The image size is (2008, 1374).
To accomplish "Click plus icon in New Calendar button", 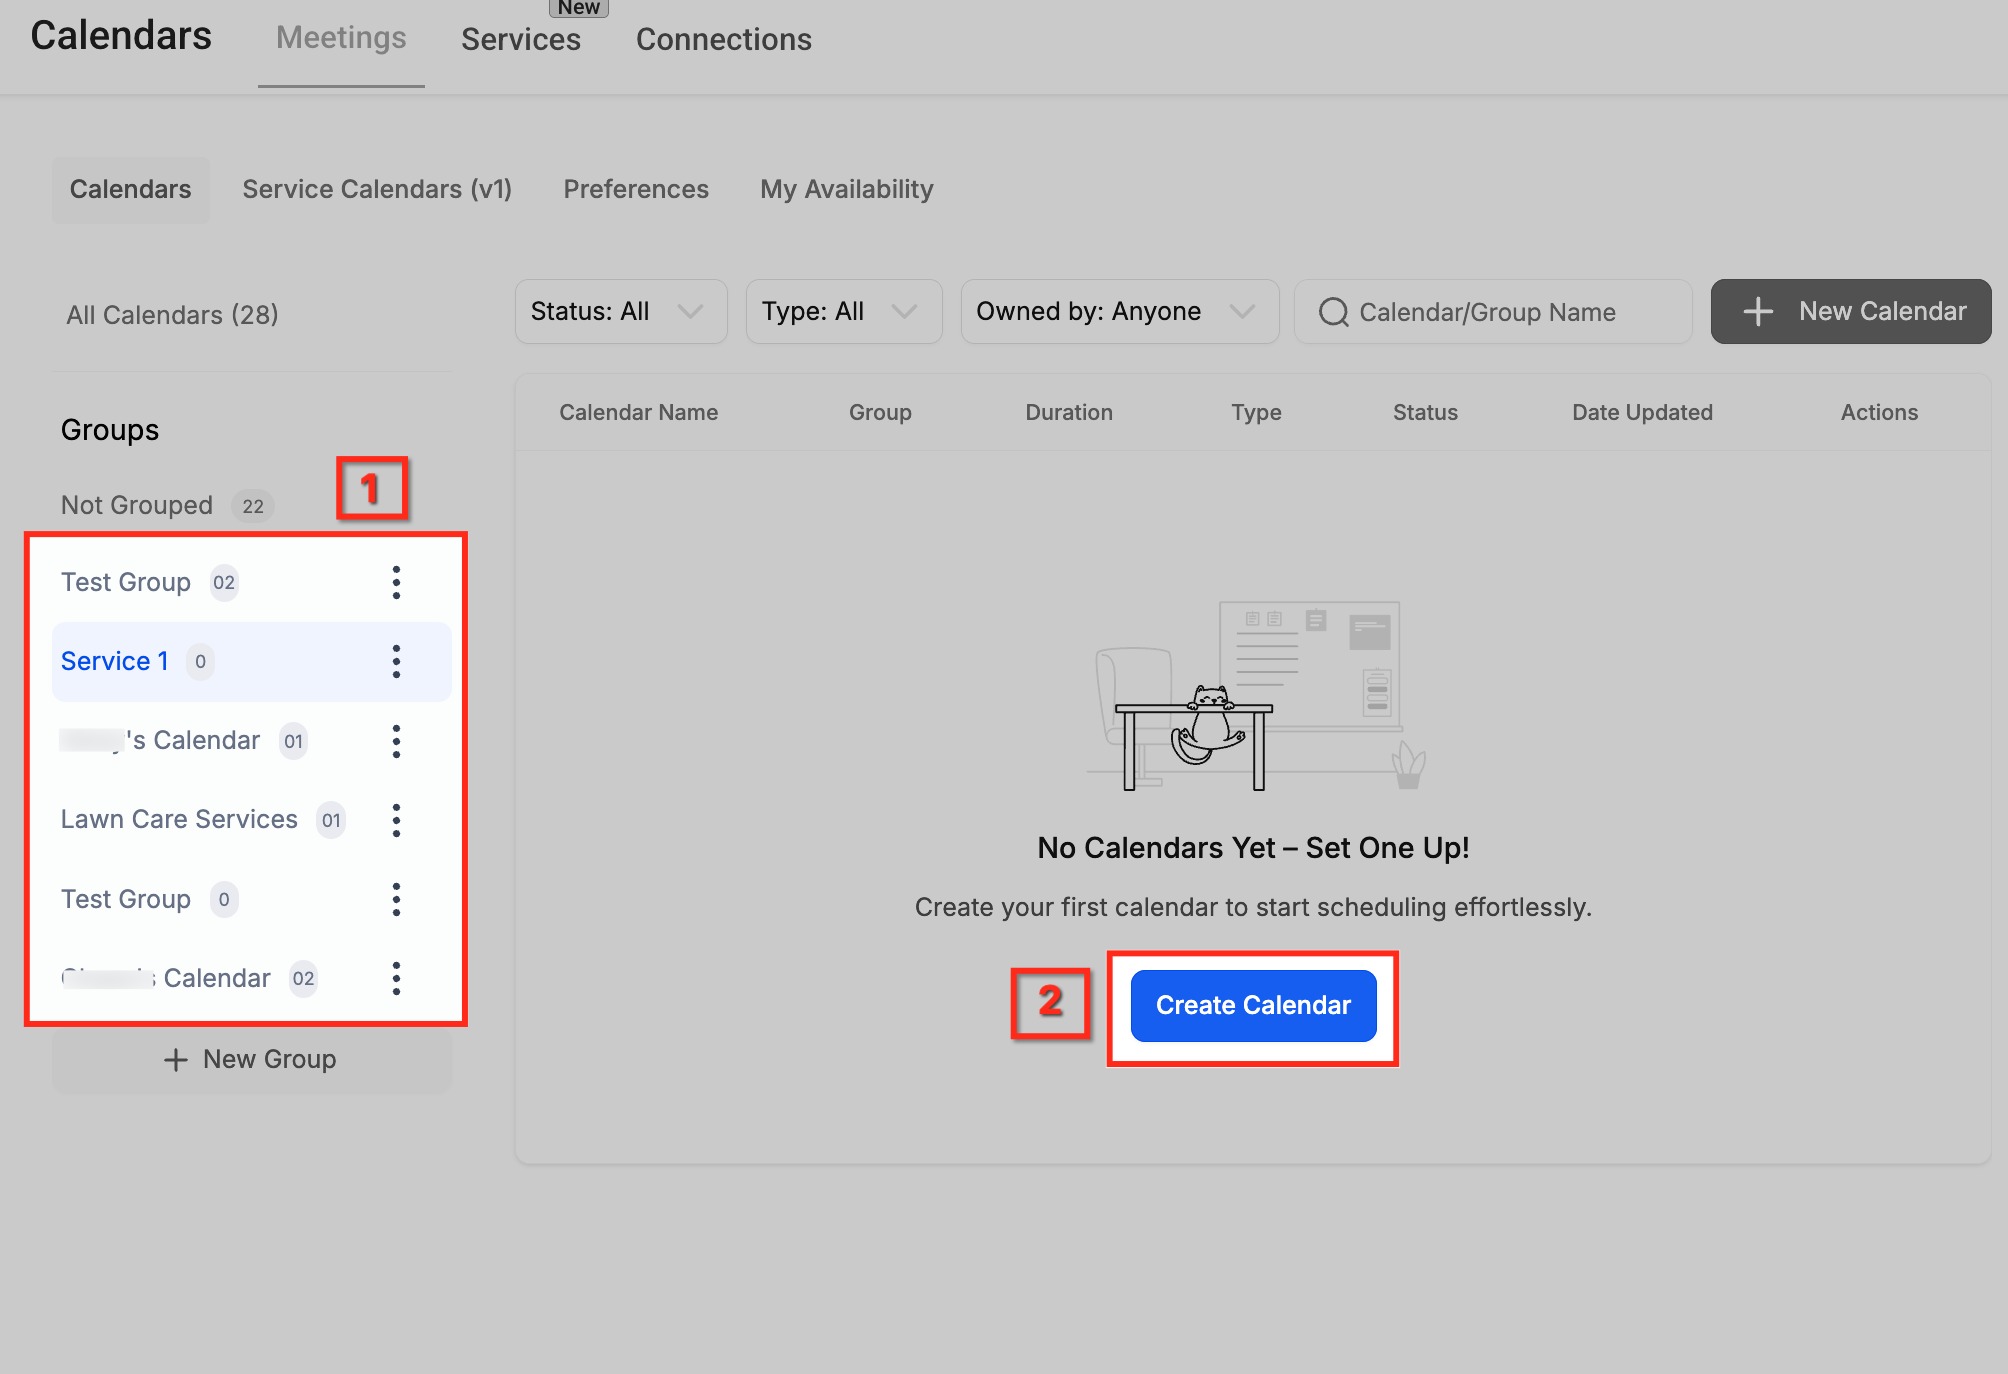I will pyautogui.click(x=1758, y=312).
